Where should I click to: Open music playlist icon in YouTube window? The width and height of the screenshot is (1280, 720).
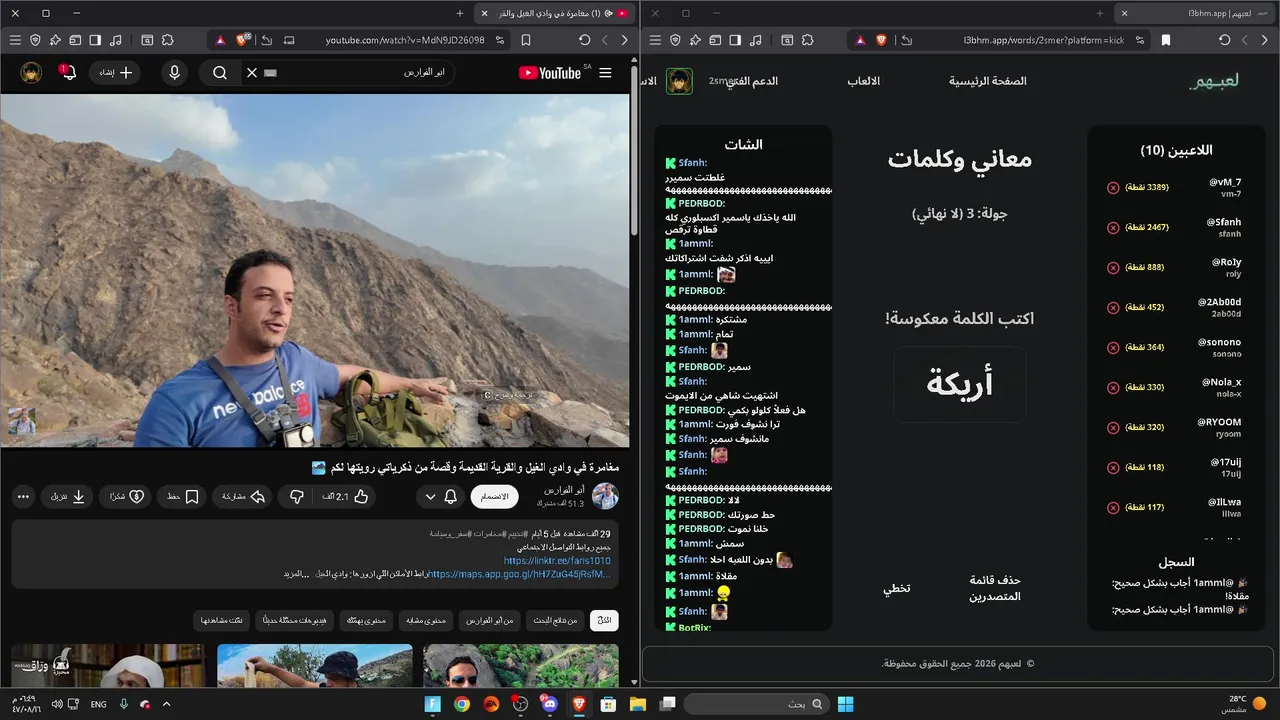coord(116,40)
